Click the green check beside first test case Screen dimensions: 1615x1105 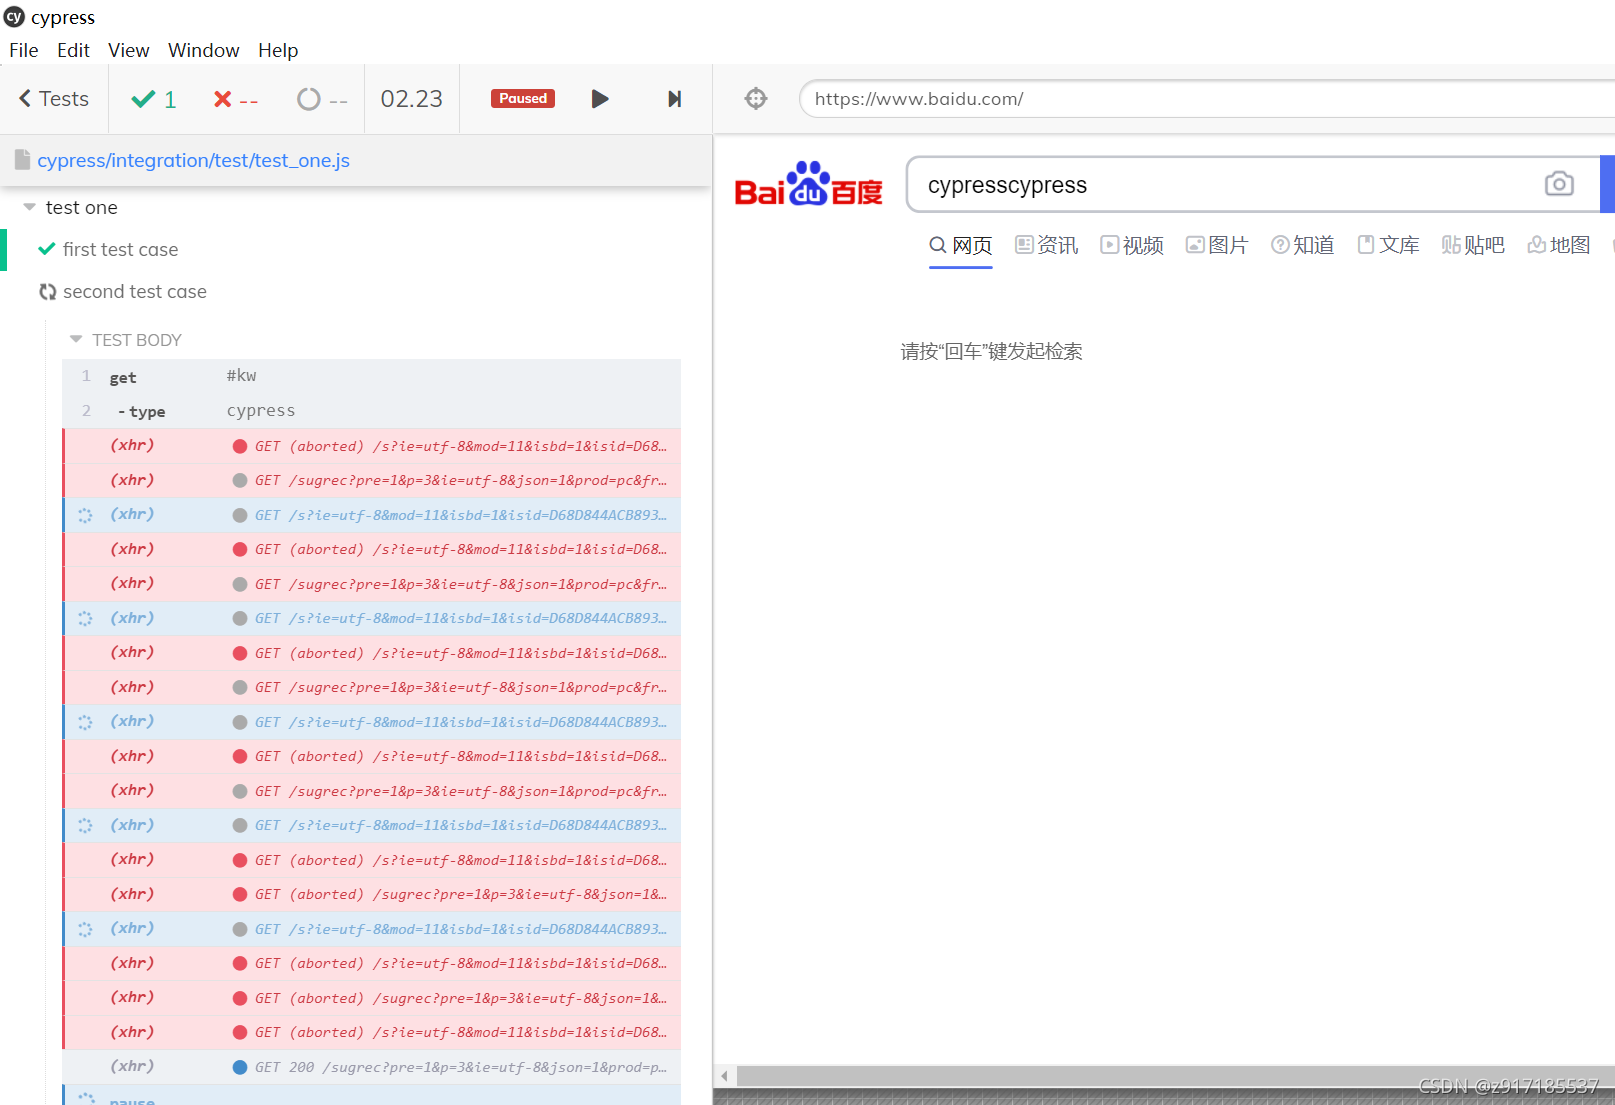click(46, 249)
